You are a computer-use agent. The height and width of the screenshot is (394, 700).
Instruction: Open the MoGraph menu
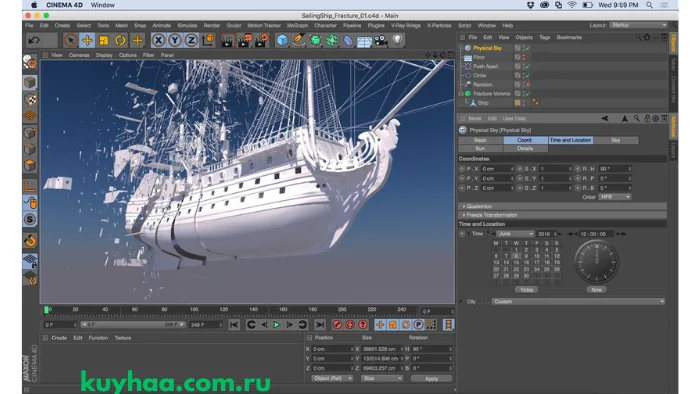(x=297, y=25)
